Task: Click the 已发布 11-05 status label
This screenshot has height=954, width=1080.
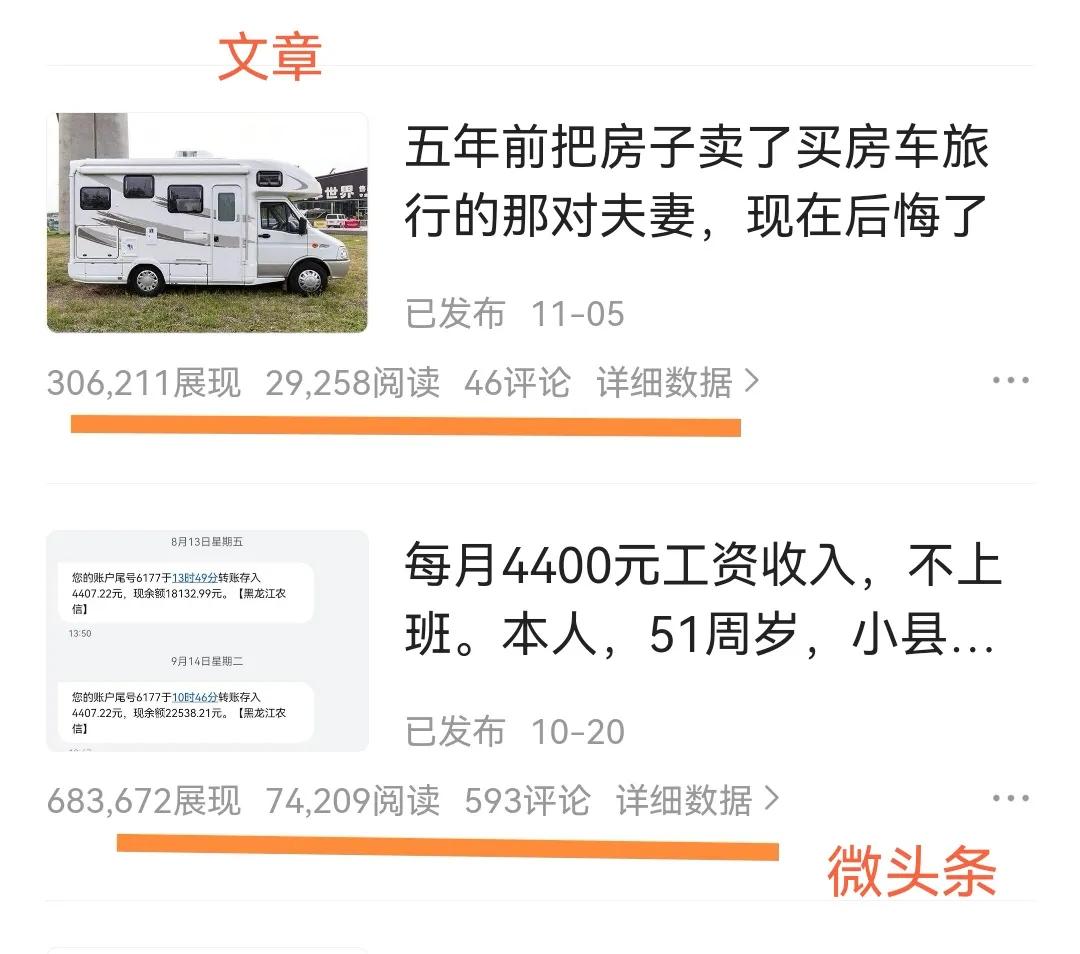Action: click(x=515, y=313)
